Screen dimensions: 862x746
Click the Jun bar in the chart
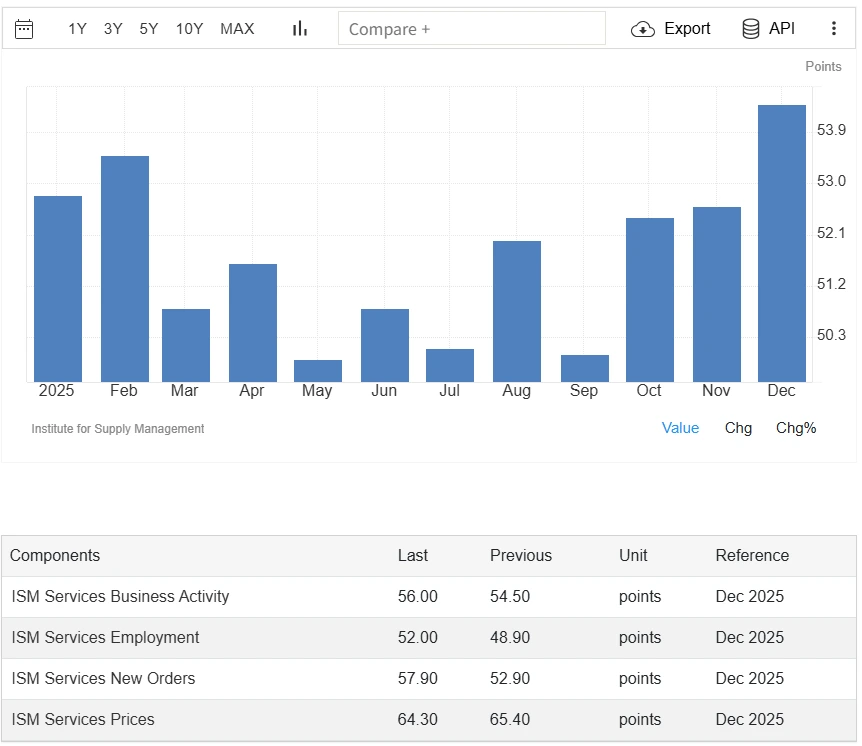point(385,345)
